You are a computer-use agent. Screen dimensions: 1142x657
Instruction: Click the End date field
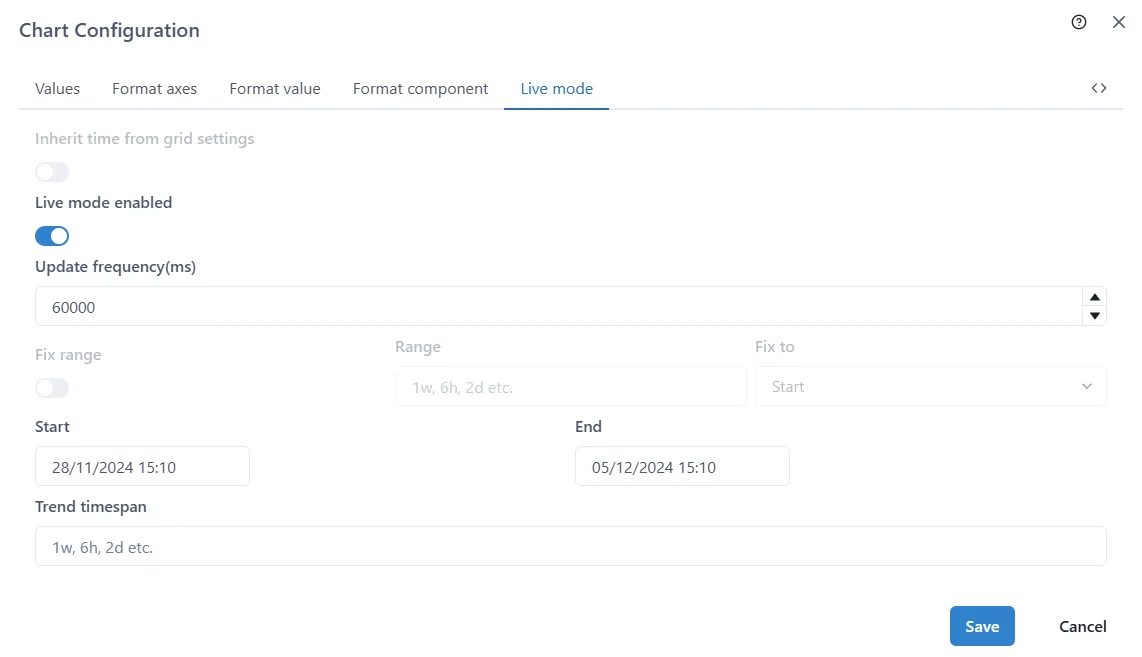point(682,466)
